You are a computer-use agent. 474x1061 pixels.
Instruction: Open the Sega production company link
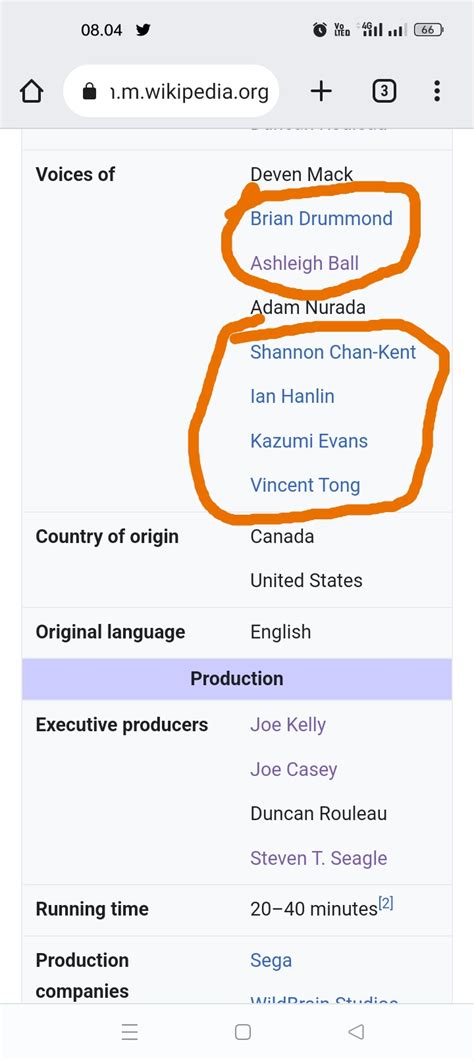pos(271,960)
